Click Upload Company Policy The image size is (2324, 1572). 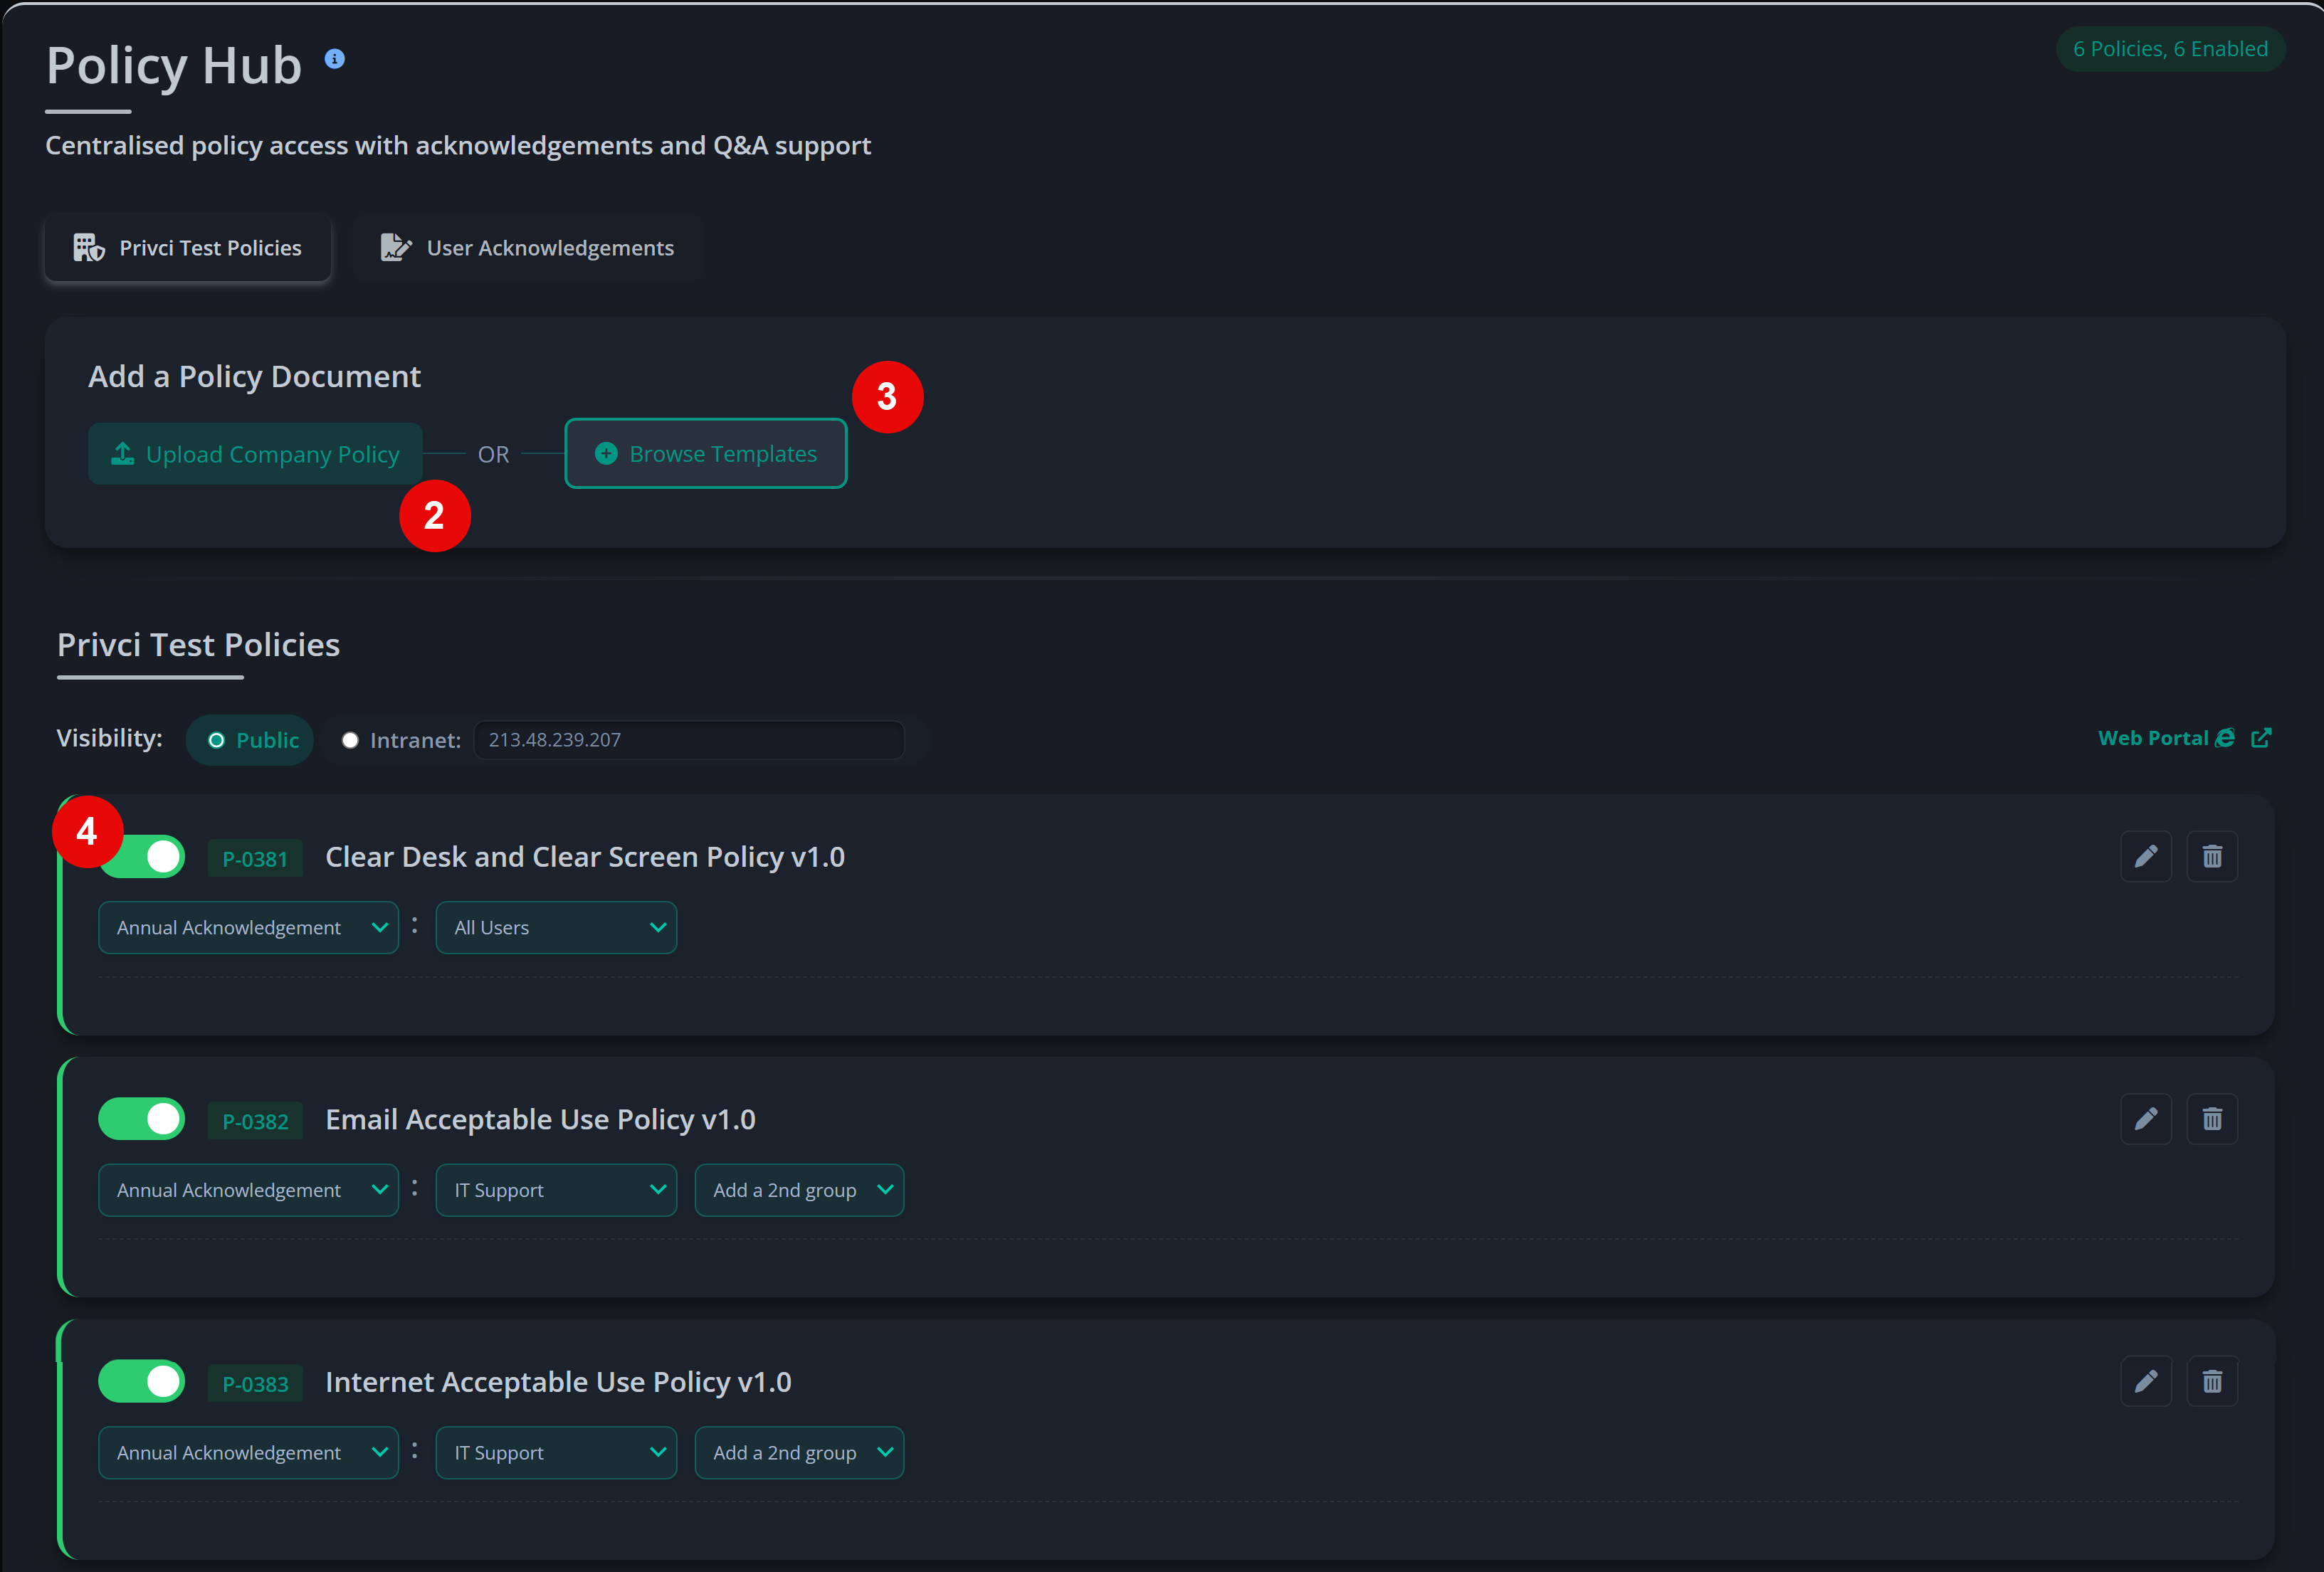pyautogui.click(x=255, y=453)
